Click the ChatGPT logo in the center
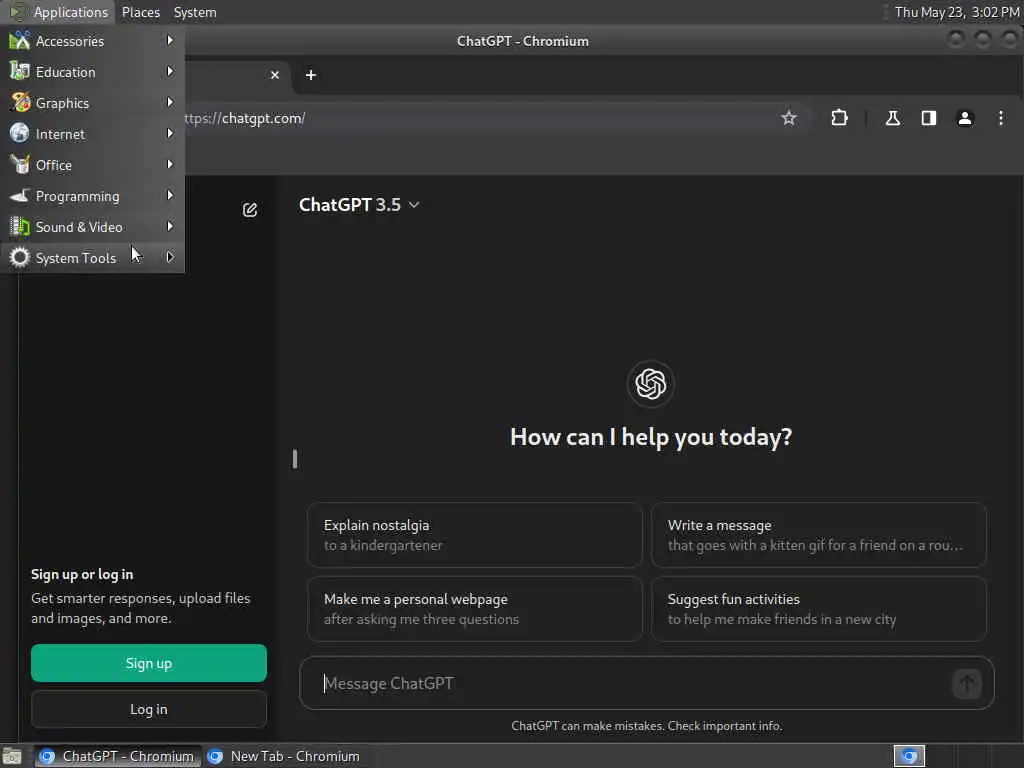The height and width of the screenshot is (768, 1024). [x=650, y=383]
